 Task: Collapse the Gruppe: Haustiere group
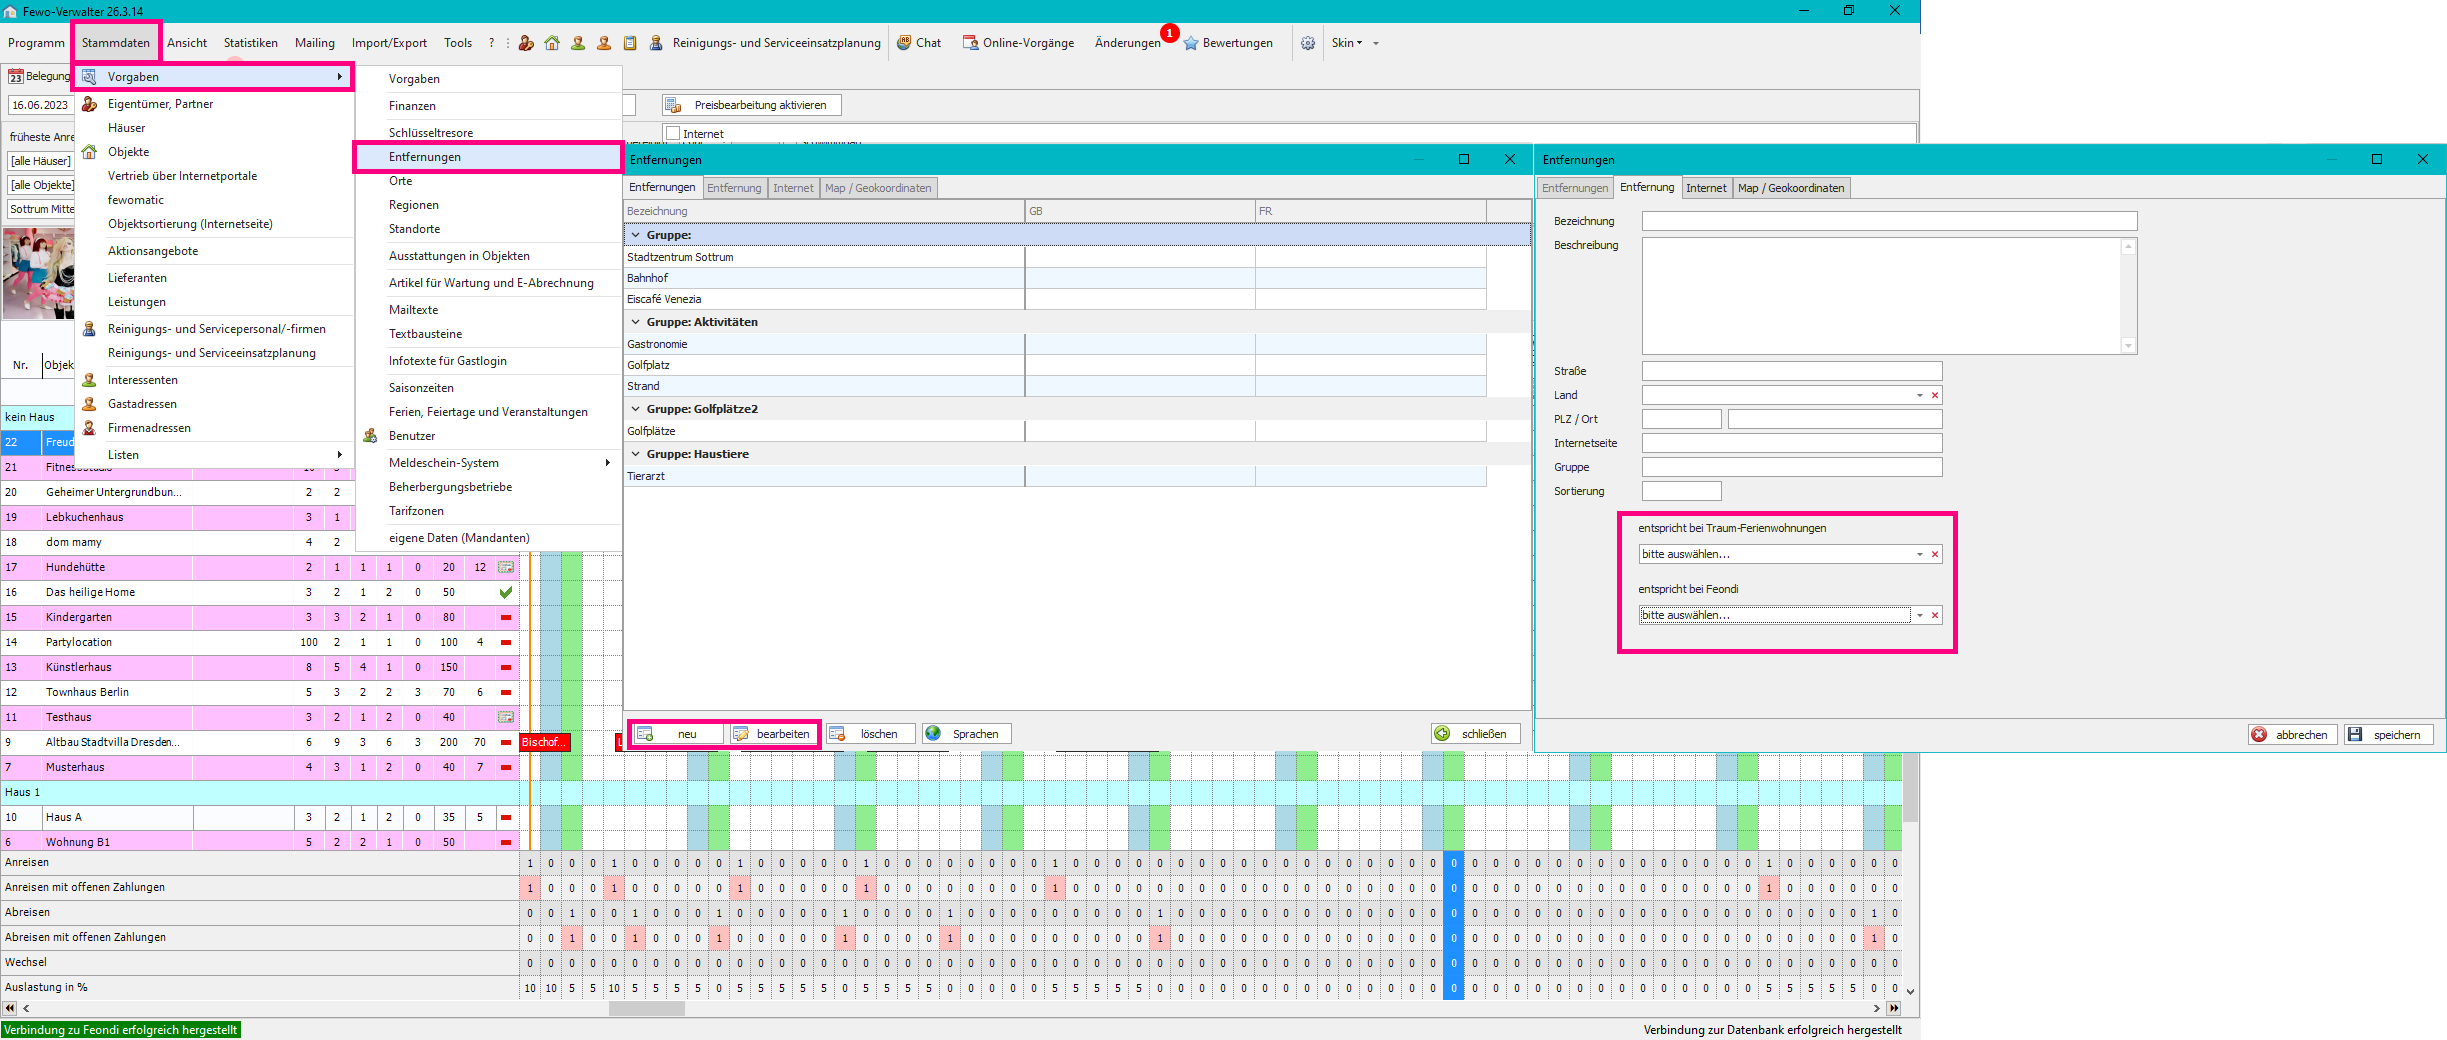coord(636,454)
